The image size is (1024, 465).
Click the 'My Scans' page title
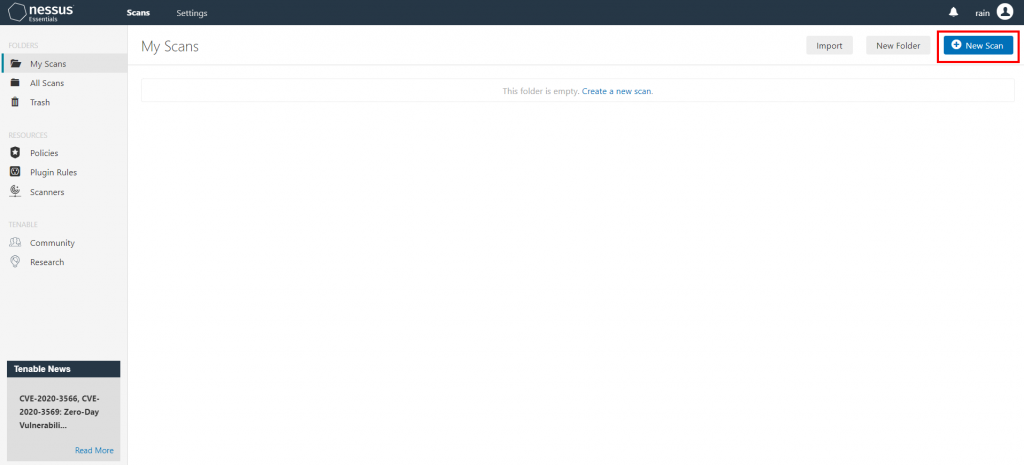coord(170,46)
